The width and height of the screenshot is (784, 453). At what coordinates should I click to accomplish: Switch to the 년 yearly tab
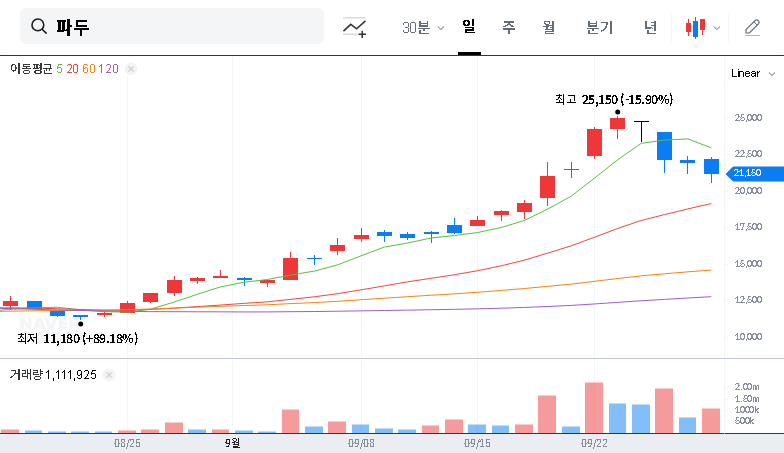click(x=650, y=27)
